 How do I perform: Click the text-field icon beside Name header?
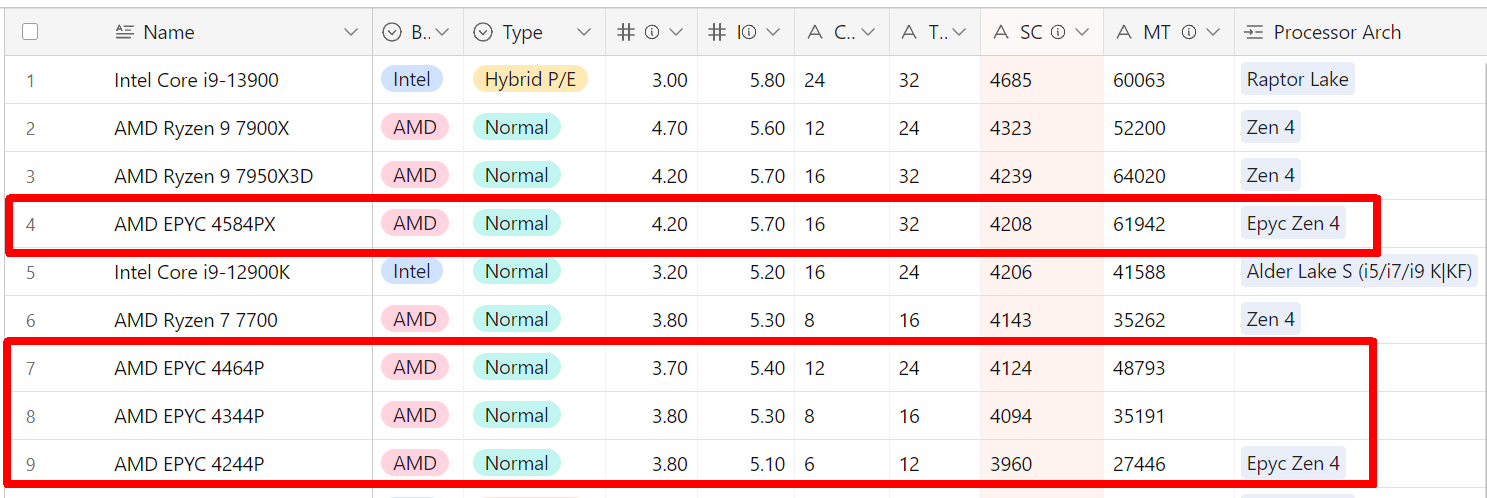point(125,32)
